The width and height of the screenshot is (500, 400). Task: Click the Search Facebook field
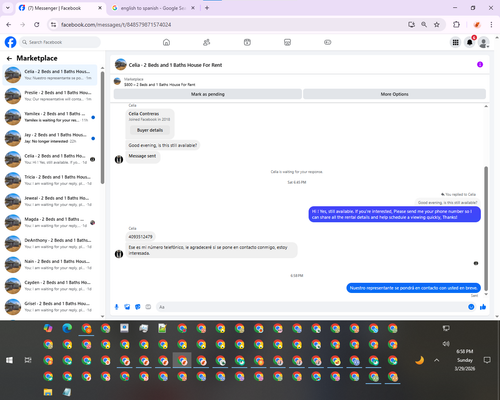pyautogui.click(x=60, y=42)
